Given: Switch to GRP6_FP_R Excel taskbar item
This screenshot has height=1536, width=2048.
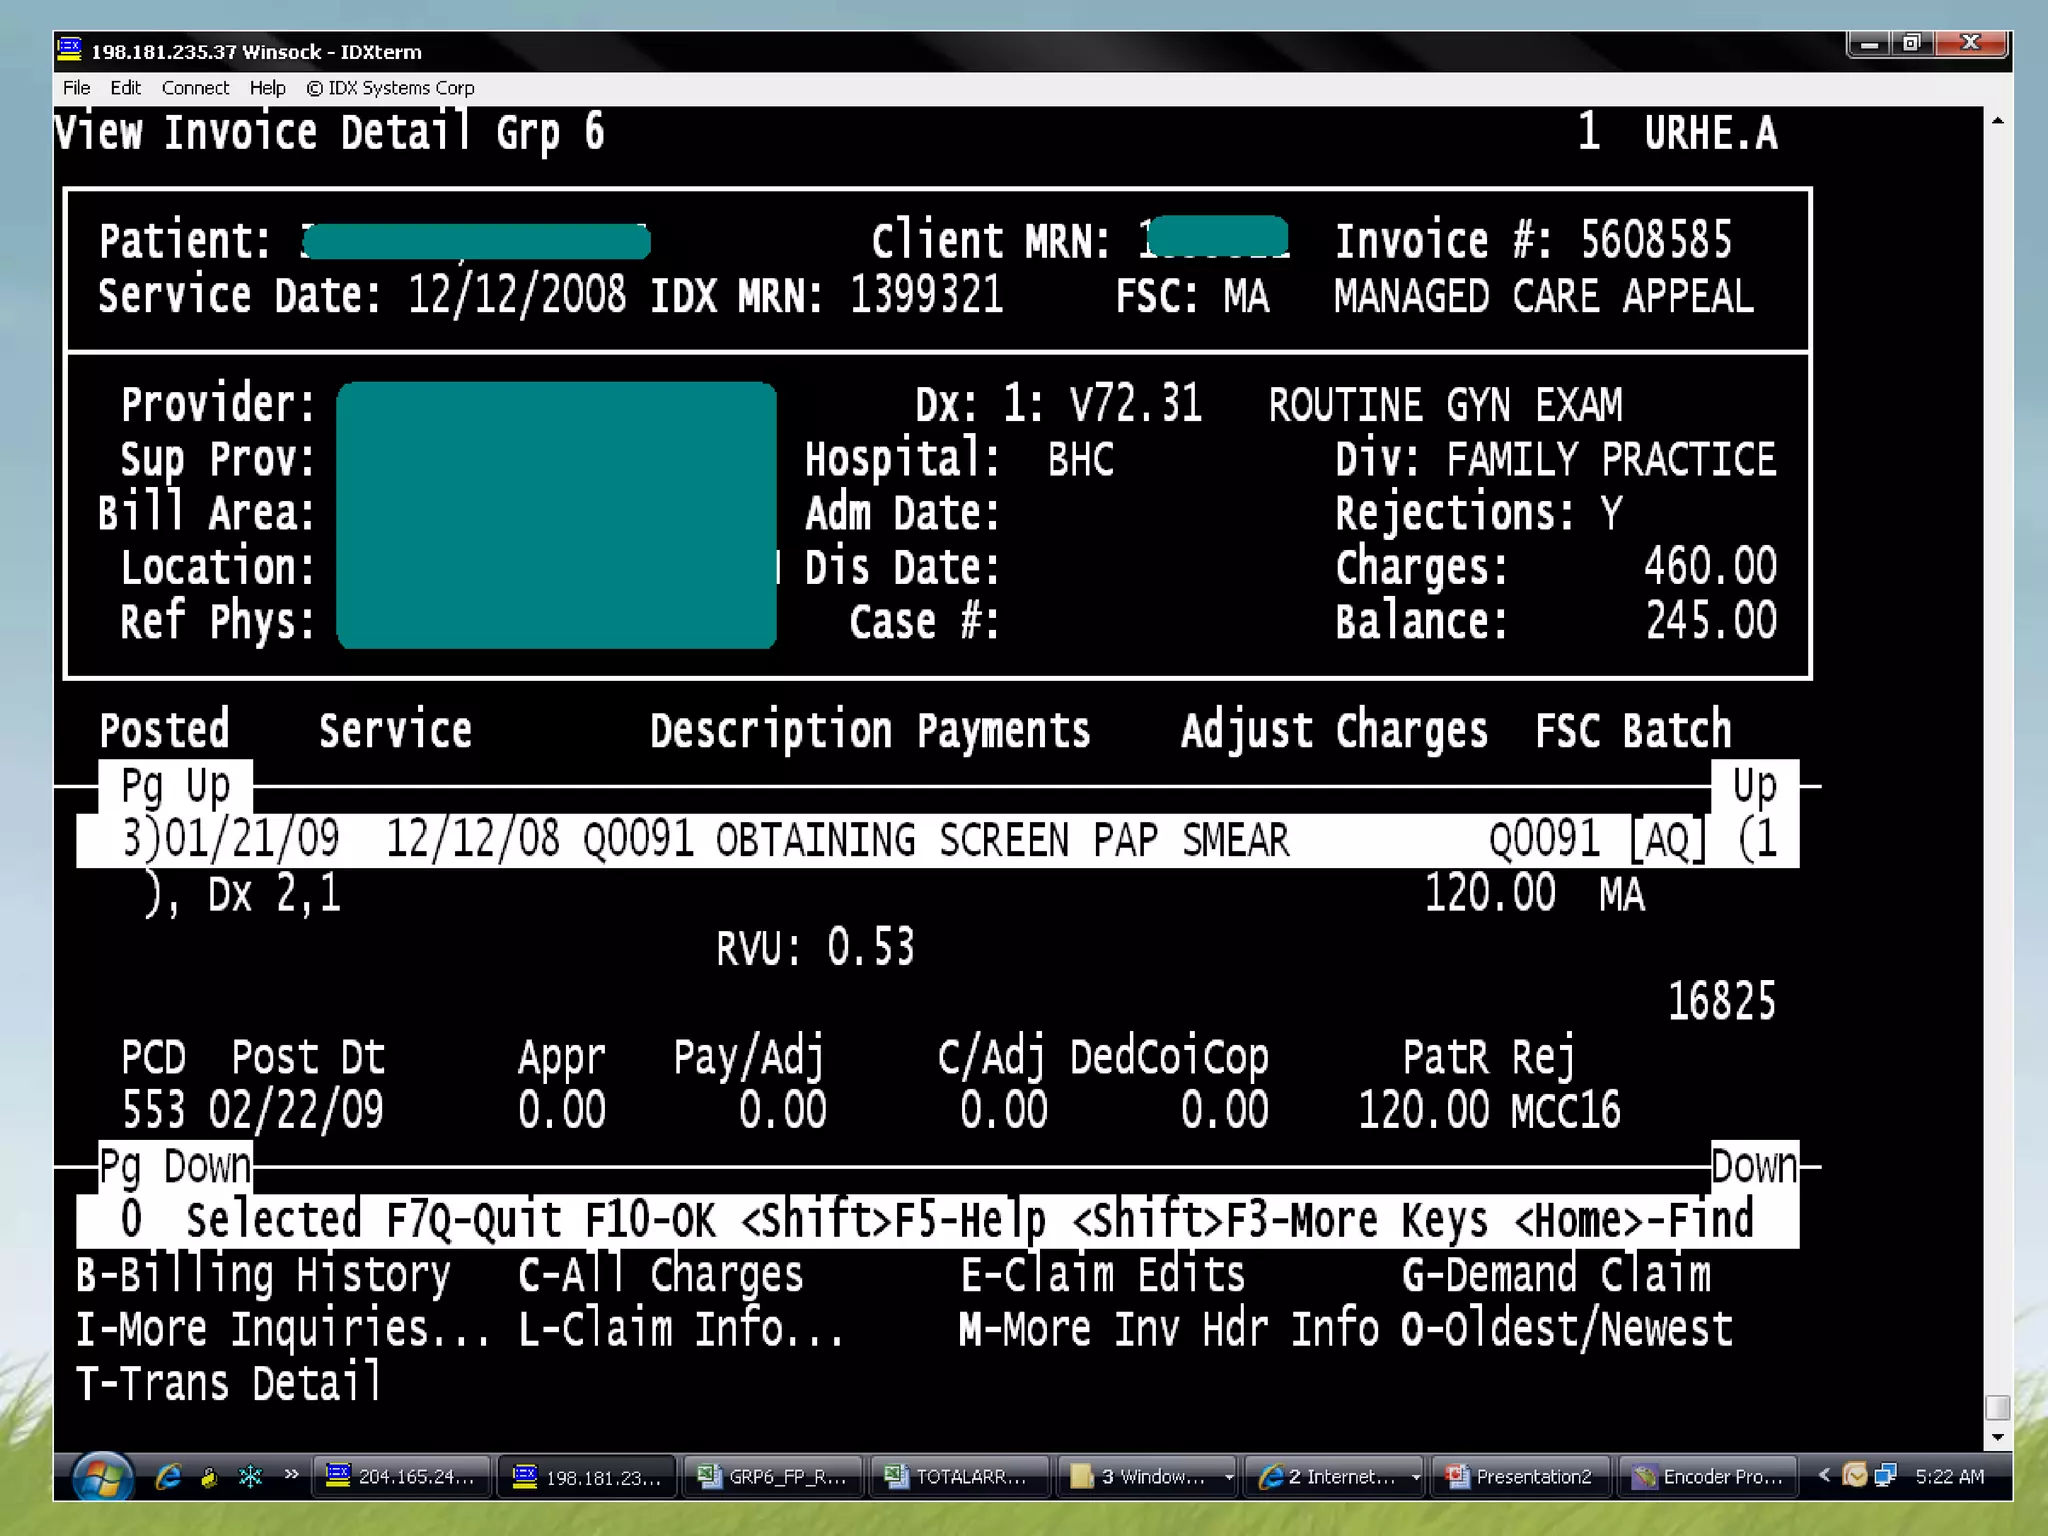Looking at the screenshot, I should pos(773,1477).
